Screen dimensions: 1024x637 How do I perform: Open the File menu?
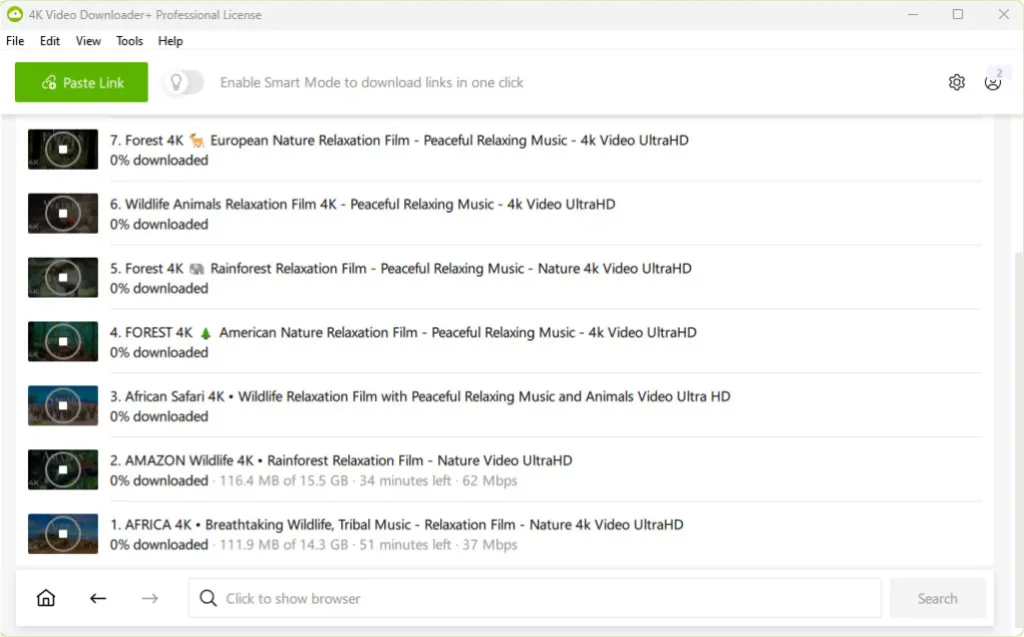click(15, 41)
